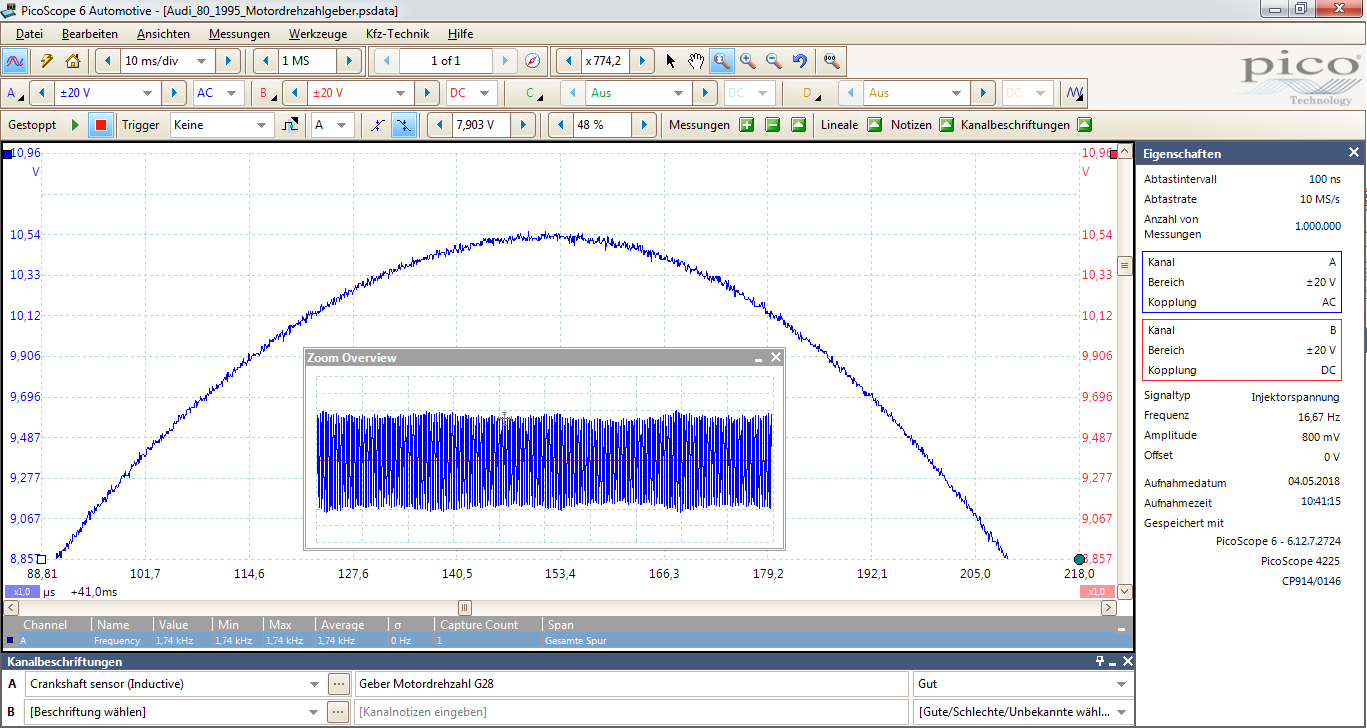Start capture with the green play button
The image size is (1367, 728).
coord(75,125)
